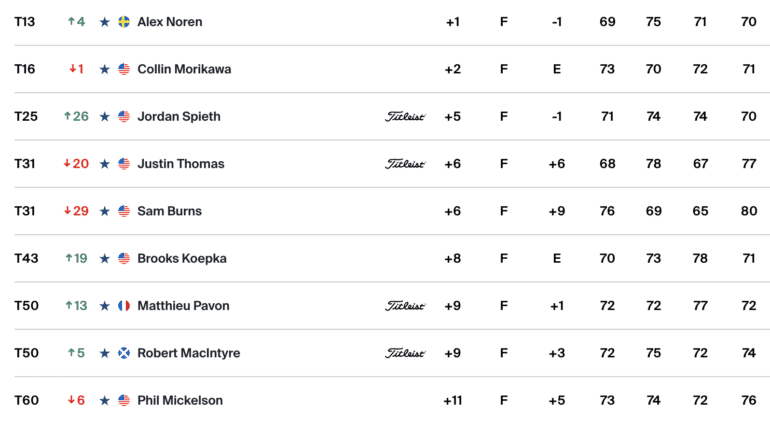This screenshot has width=770, height=423.
Task: Toggle favorite star for Jordan Spieth
Action: tap(105, 116)
